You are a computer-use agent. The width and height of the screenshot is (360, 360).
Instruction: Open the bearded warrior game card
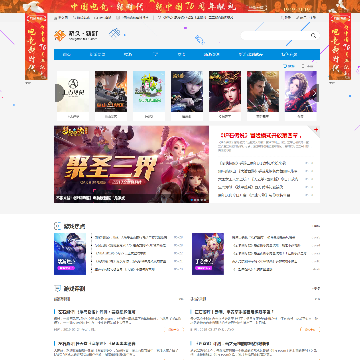coord(263,96)
